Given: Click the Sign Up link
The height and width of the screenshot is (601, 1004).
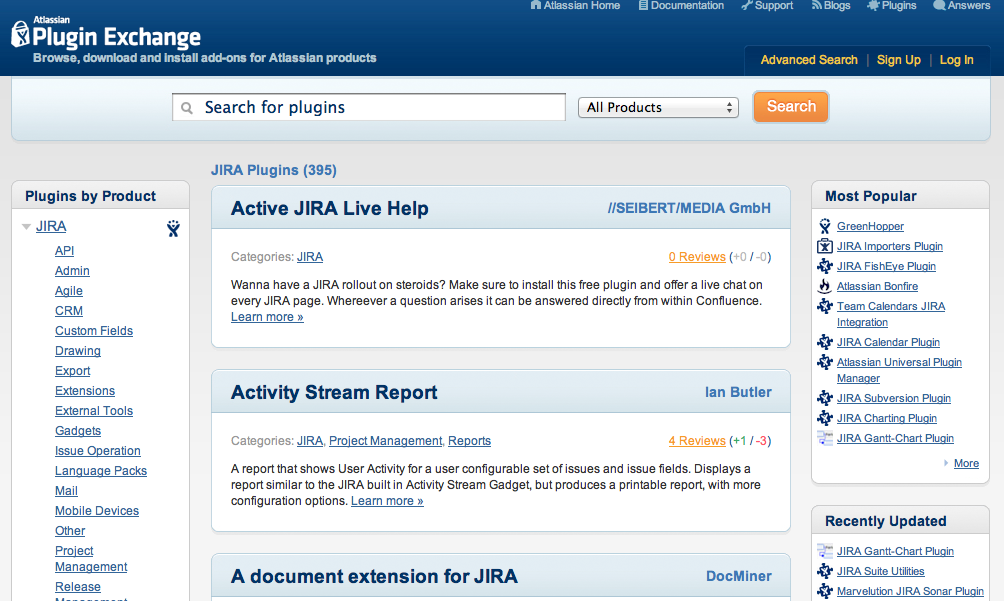Looking at the screenshot, I should [x=898, y=60].
